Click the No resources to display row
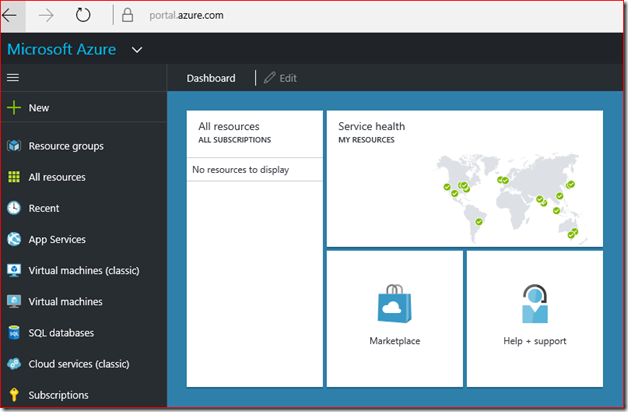This screenshot has height=412, width=628. pyautogui.click(x=255, y=169)
